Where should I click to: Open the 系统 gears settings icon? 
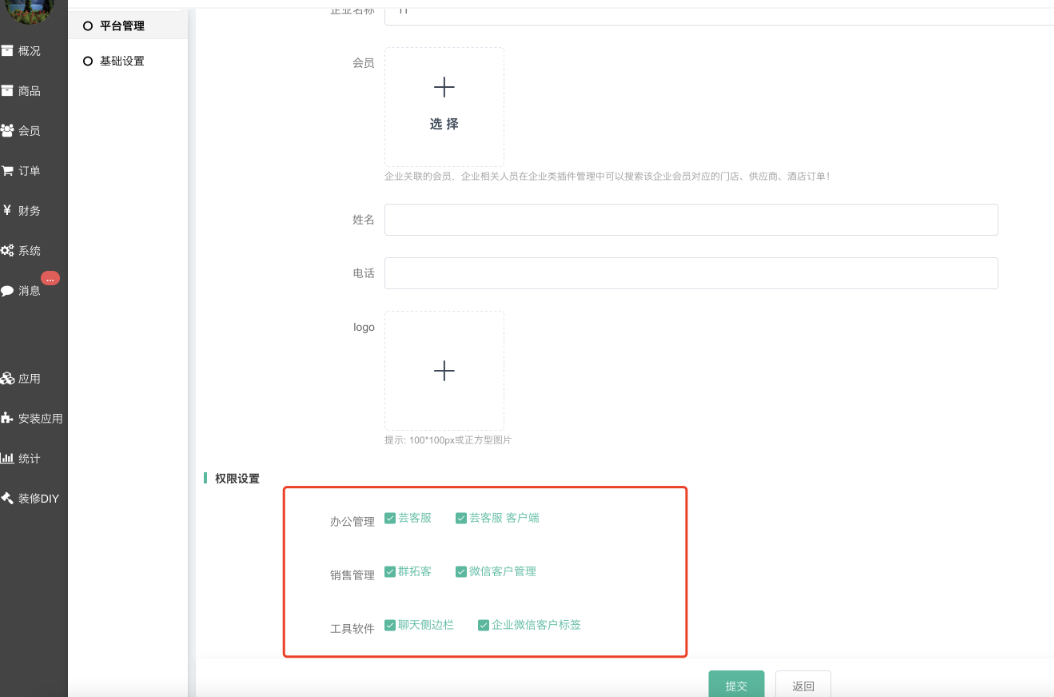tap(7, 251)
